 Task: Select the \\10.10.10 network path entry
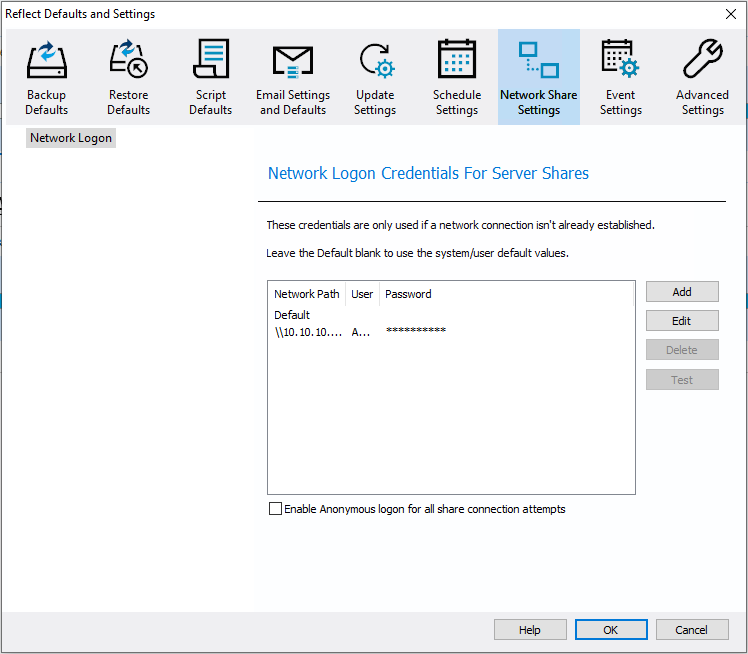[x=308, y=332]
